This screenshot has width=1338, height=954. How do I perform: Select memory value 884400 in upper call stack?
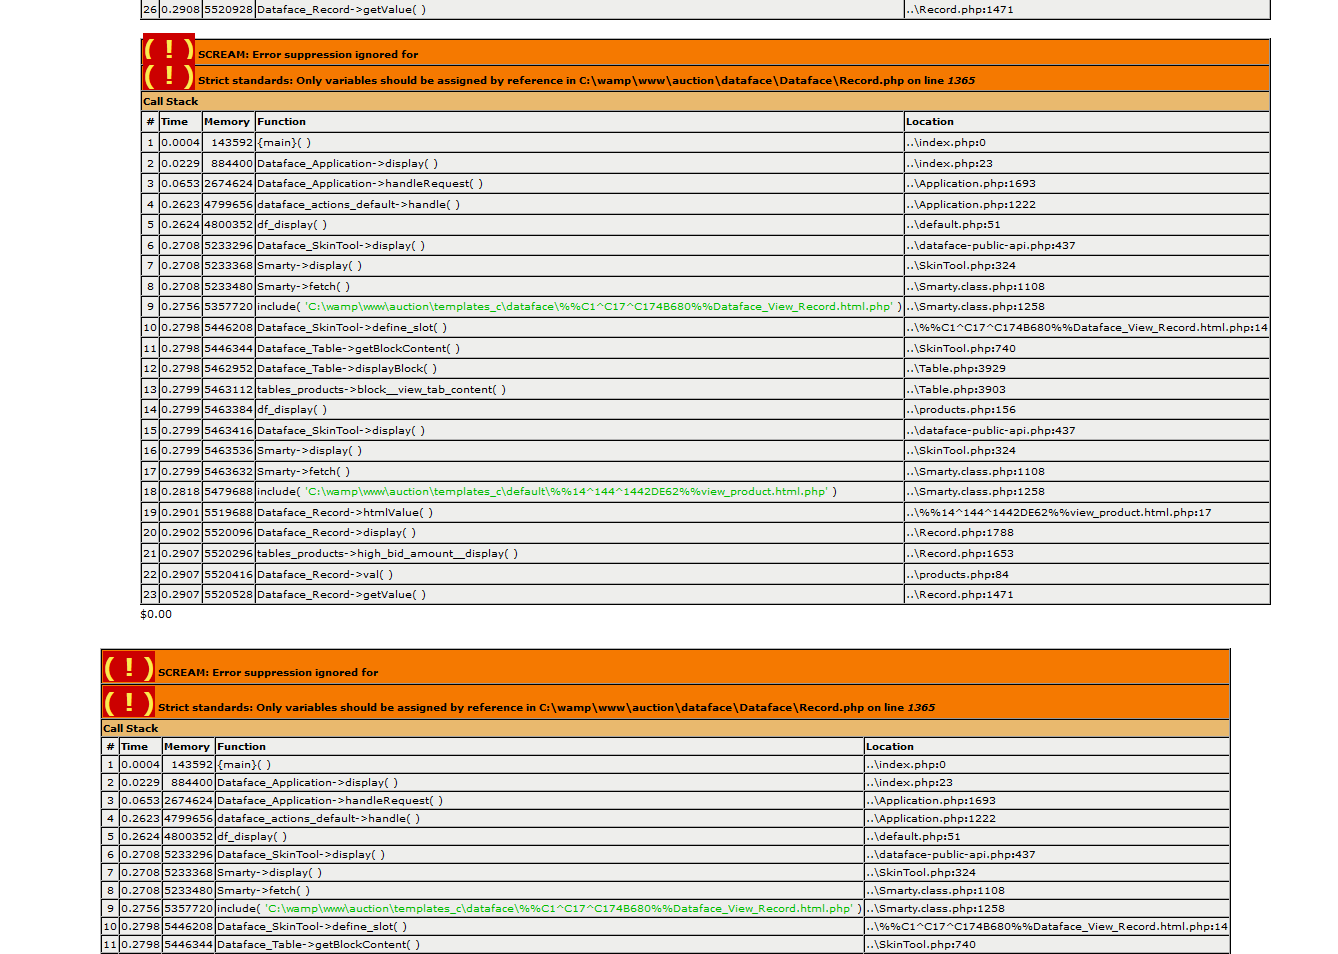pyautogui.click(x=232, y=164)
